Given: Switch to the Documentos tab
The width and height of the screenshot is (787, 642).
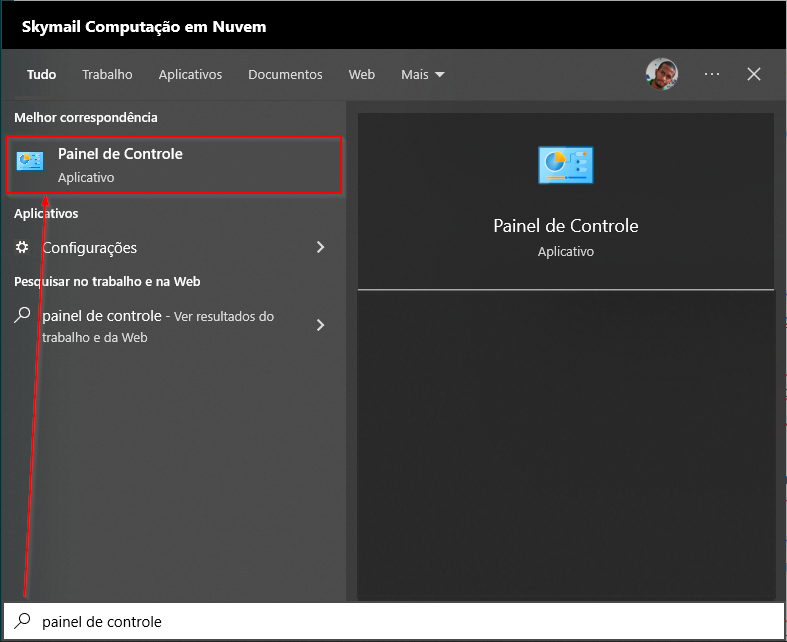Looking at the screenshot, I should coord(285,74).
